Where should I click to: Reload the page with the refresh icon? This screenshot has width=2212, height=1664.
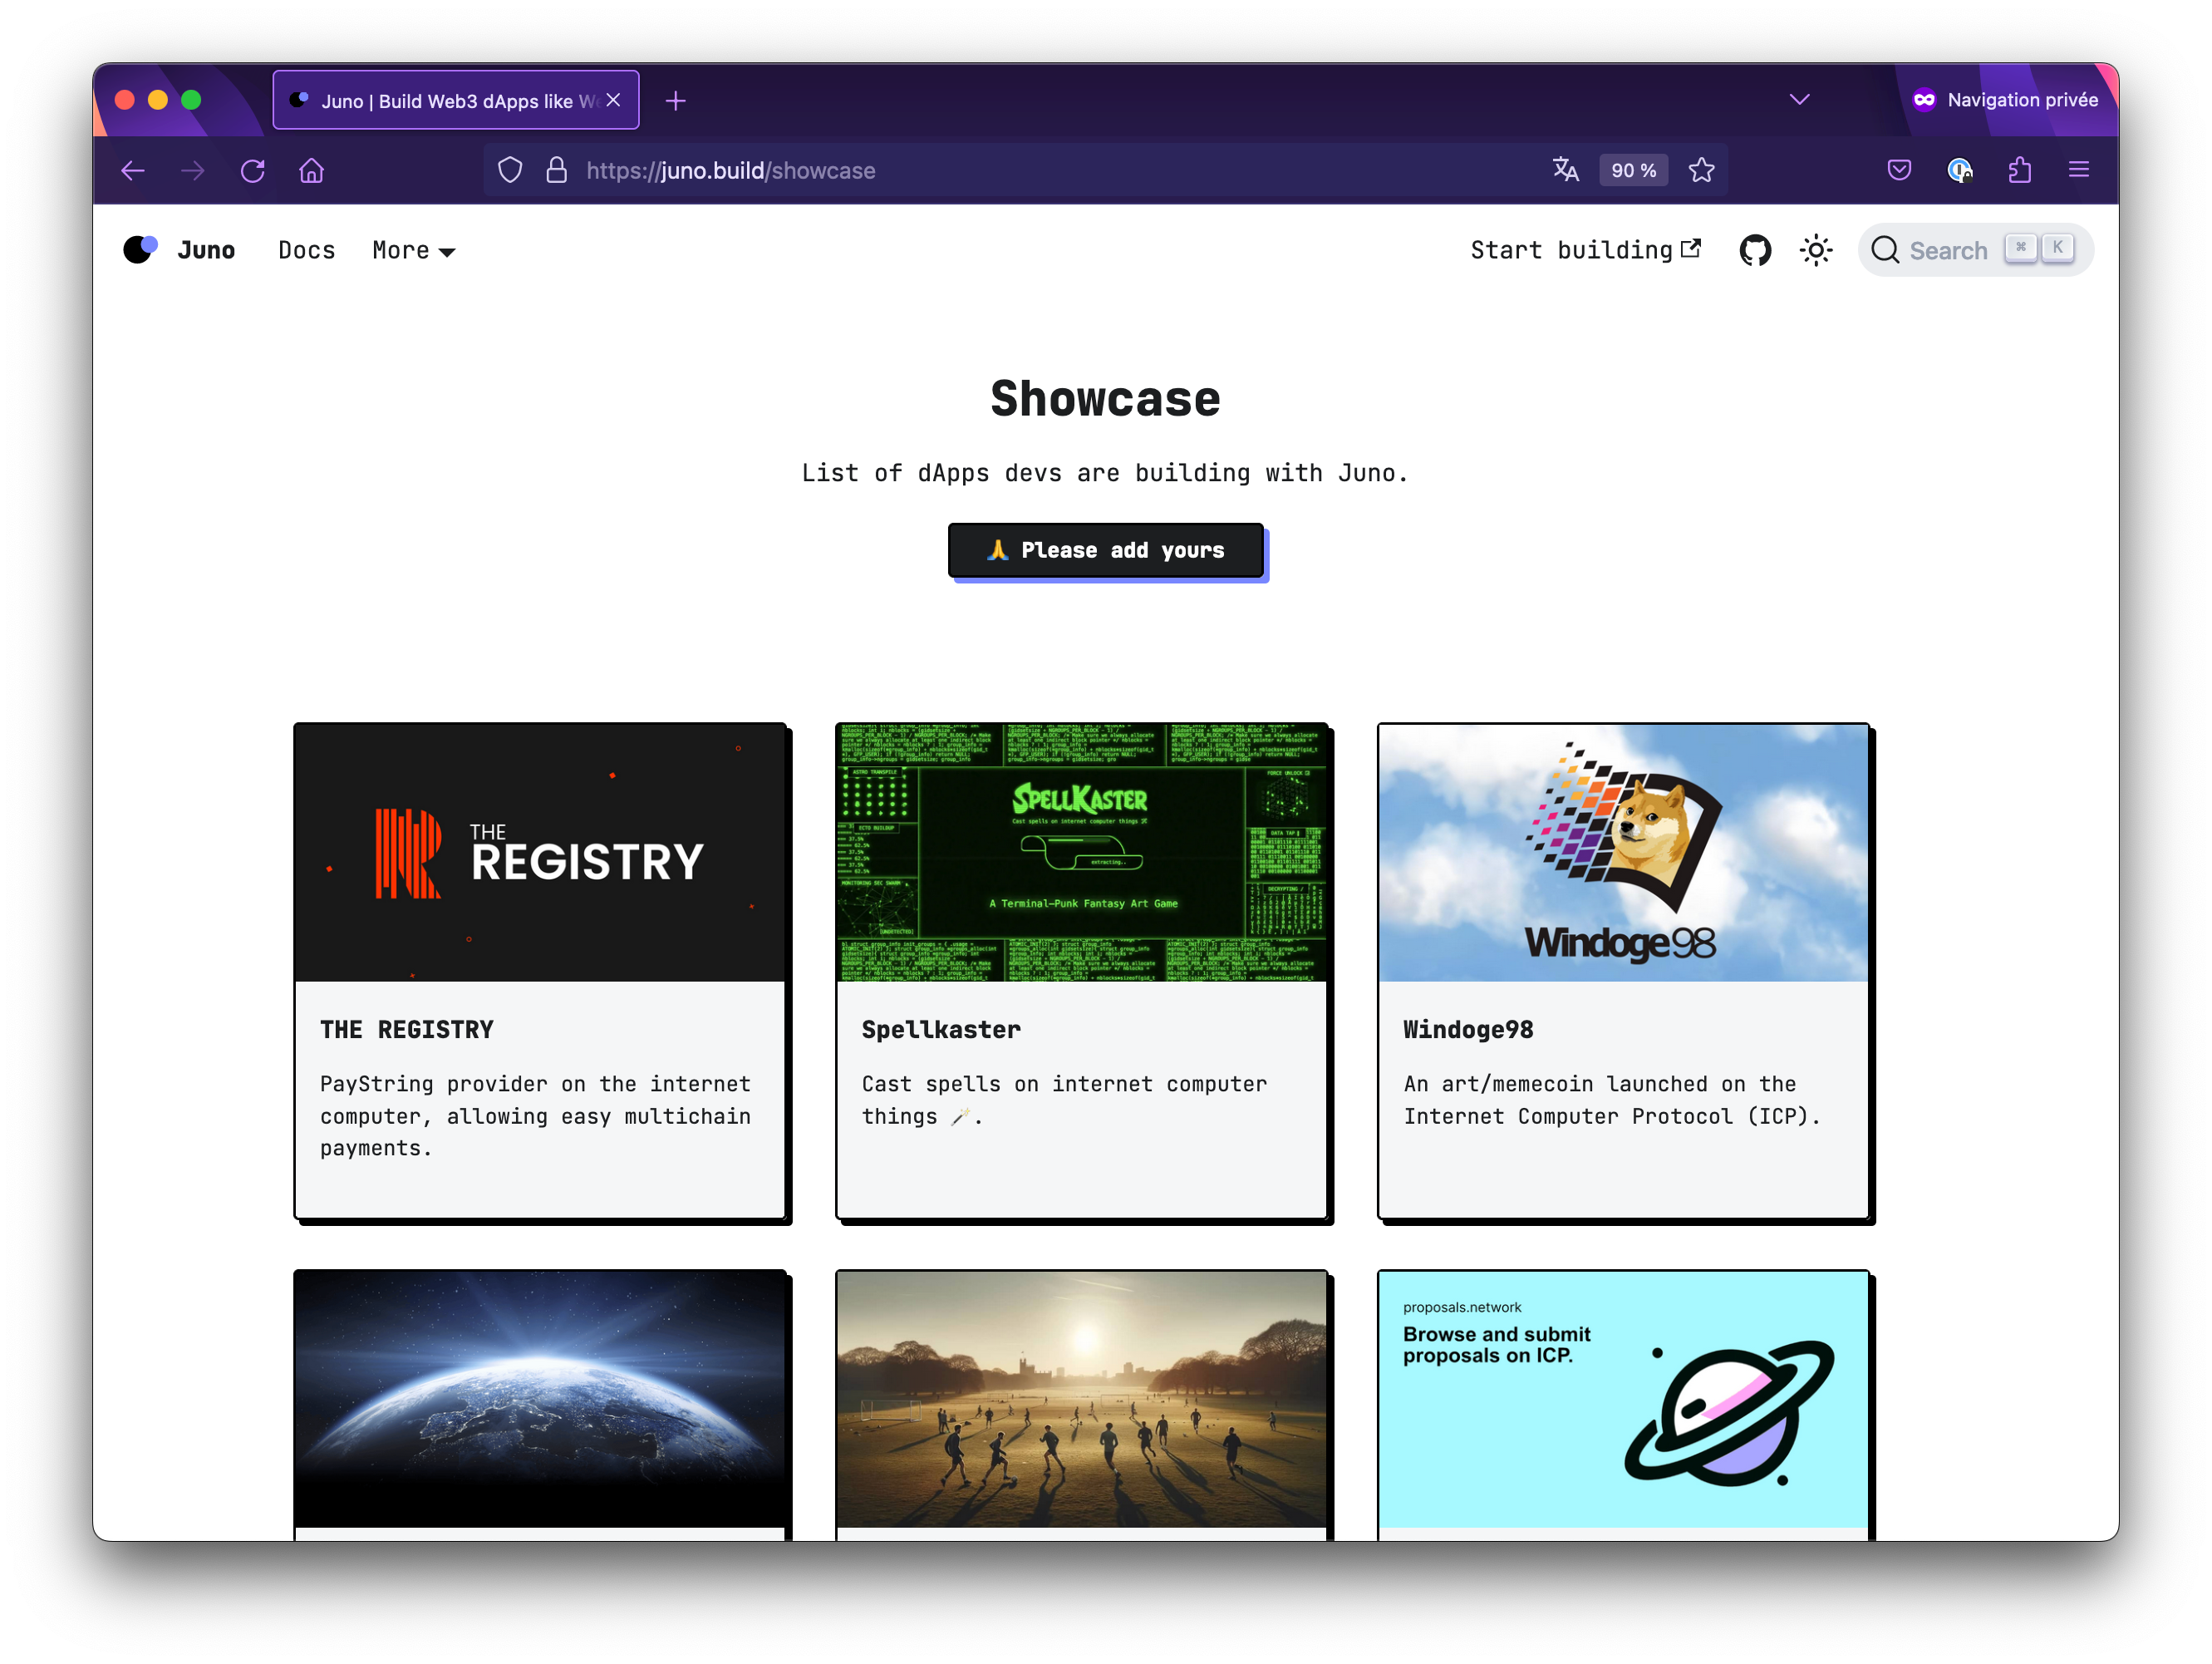click(x=252, y=170)
